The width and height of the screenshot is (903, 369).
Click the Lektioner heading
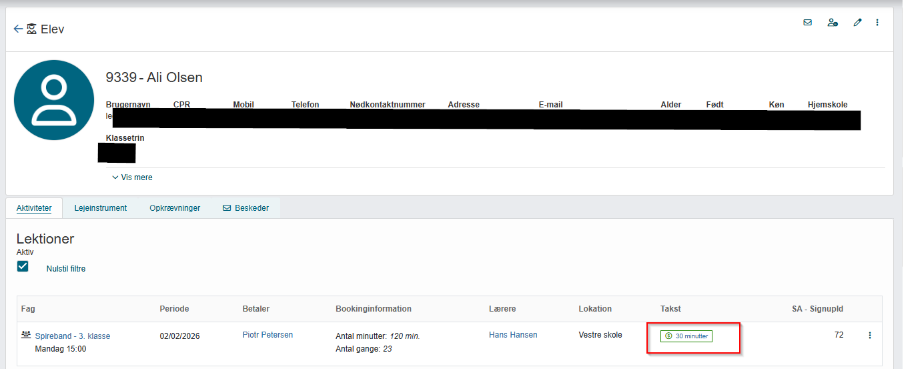45,238
